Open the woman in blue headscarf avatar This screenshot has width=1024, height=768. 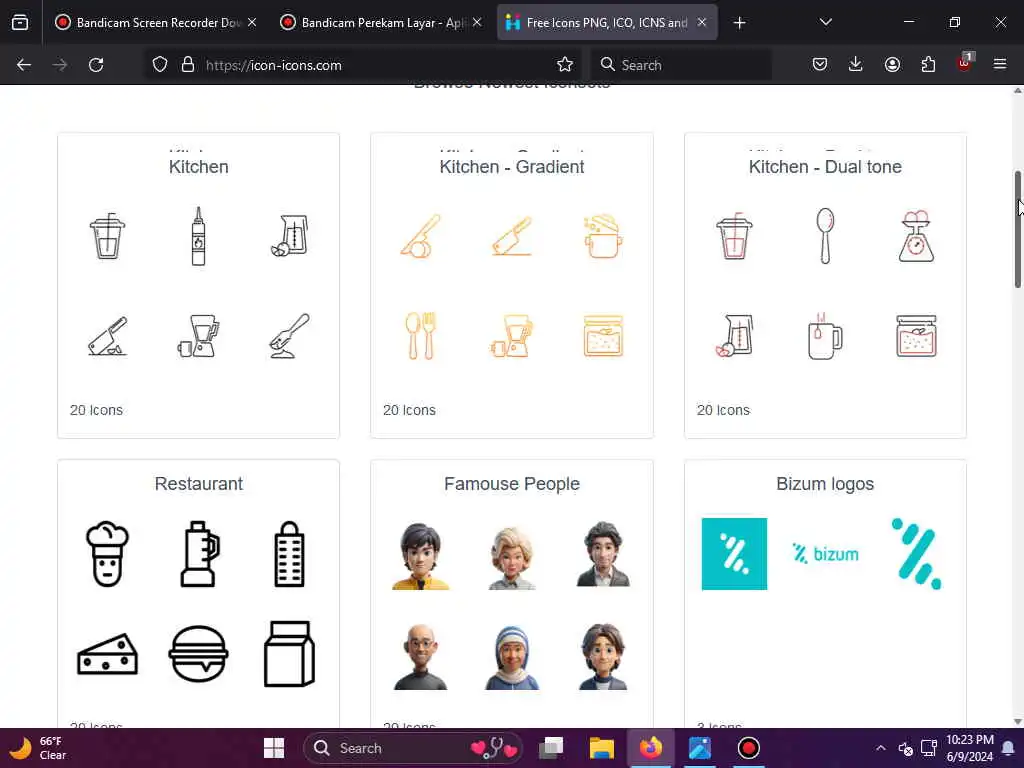coord(512,656)
